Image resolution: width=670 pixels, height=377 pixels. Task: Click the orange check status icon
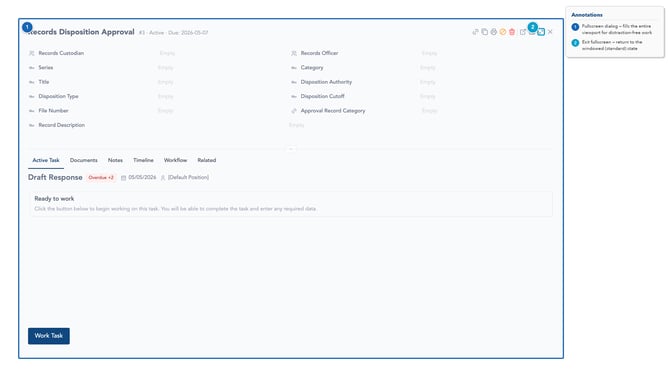503,32
